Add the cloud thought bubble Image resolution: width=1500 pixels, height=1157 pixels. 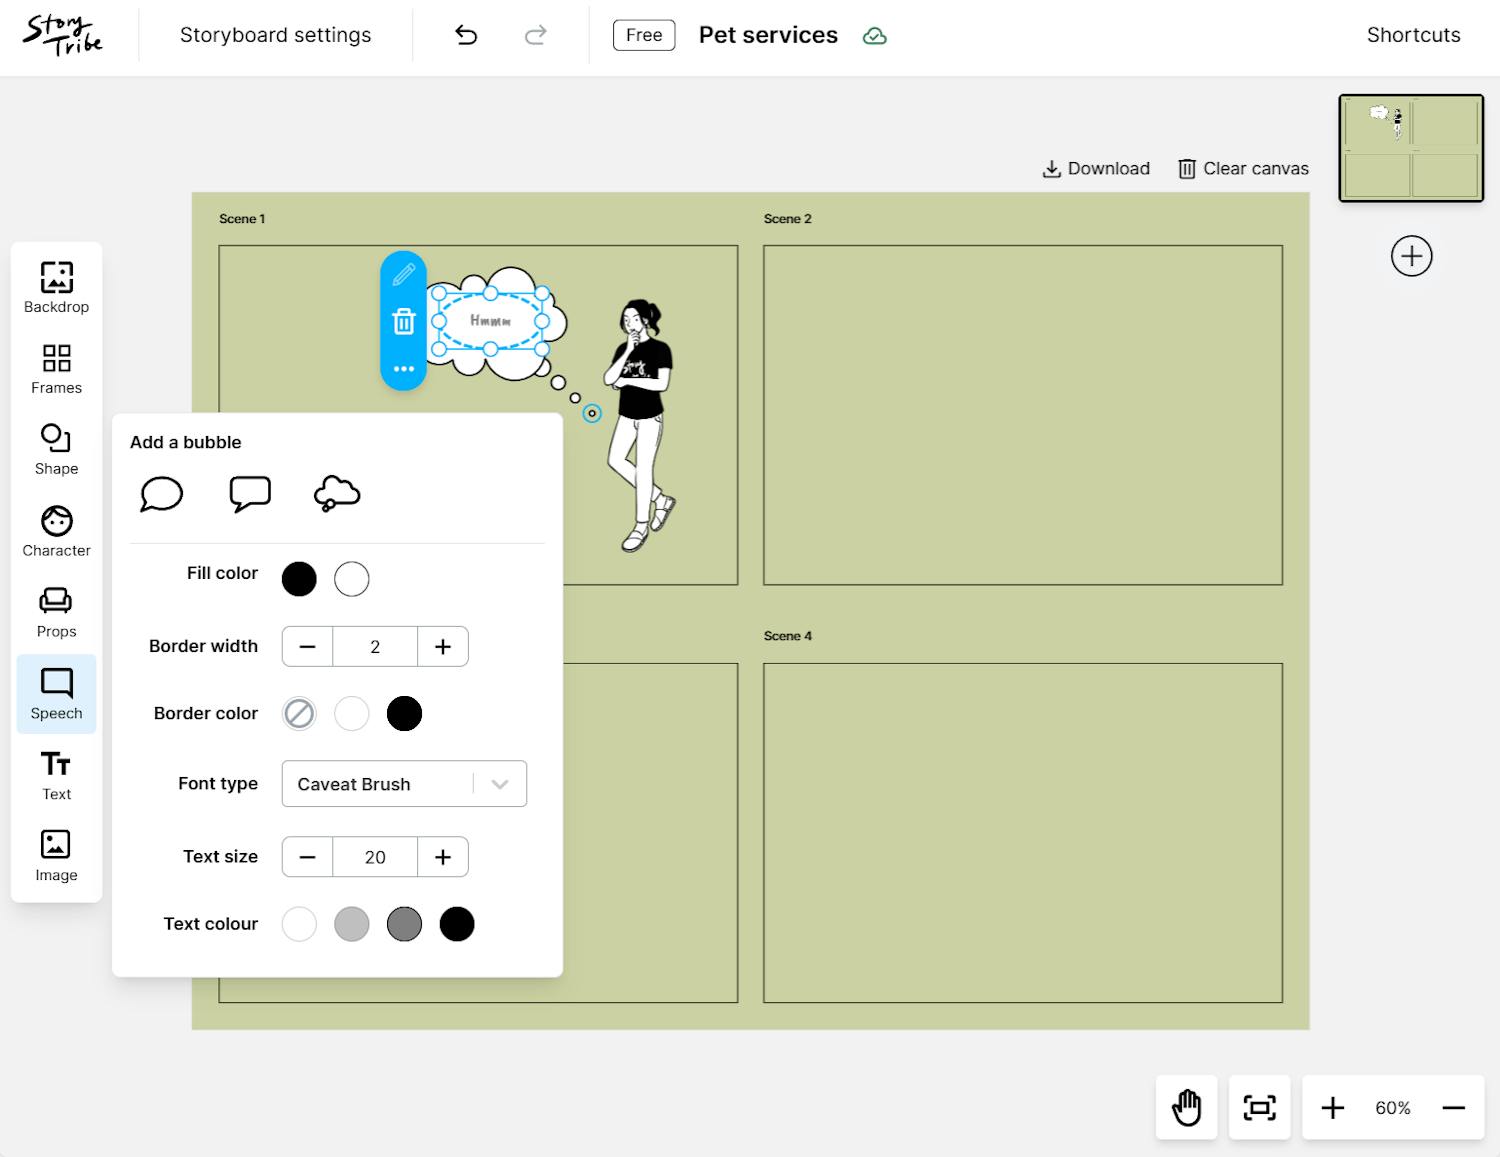coord(337,494)
